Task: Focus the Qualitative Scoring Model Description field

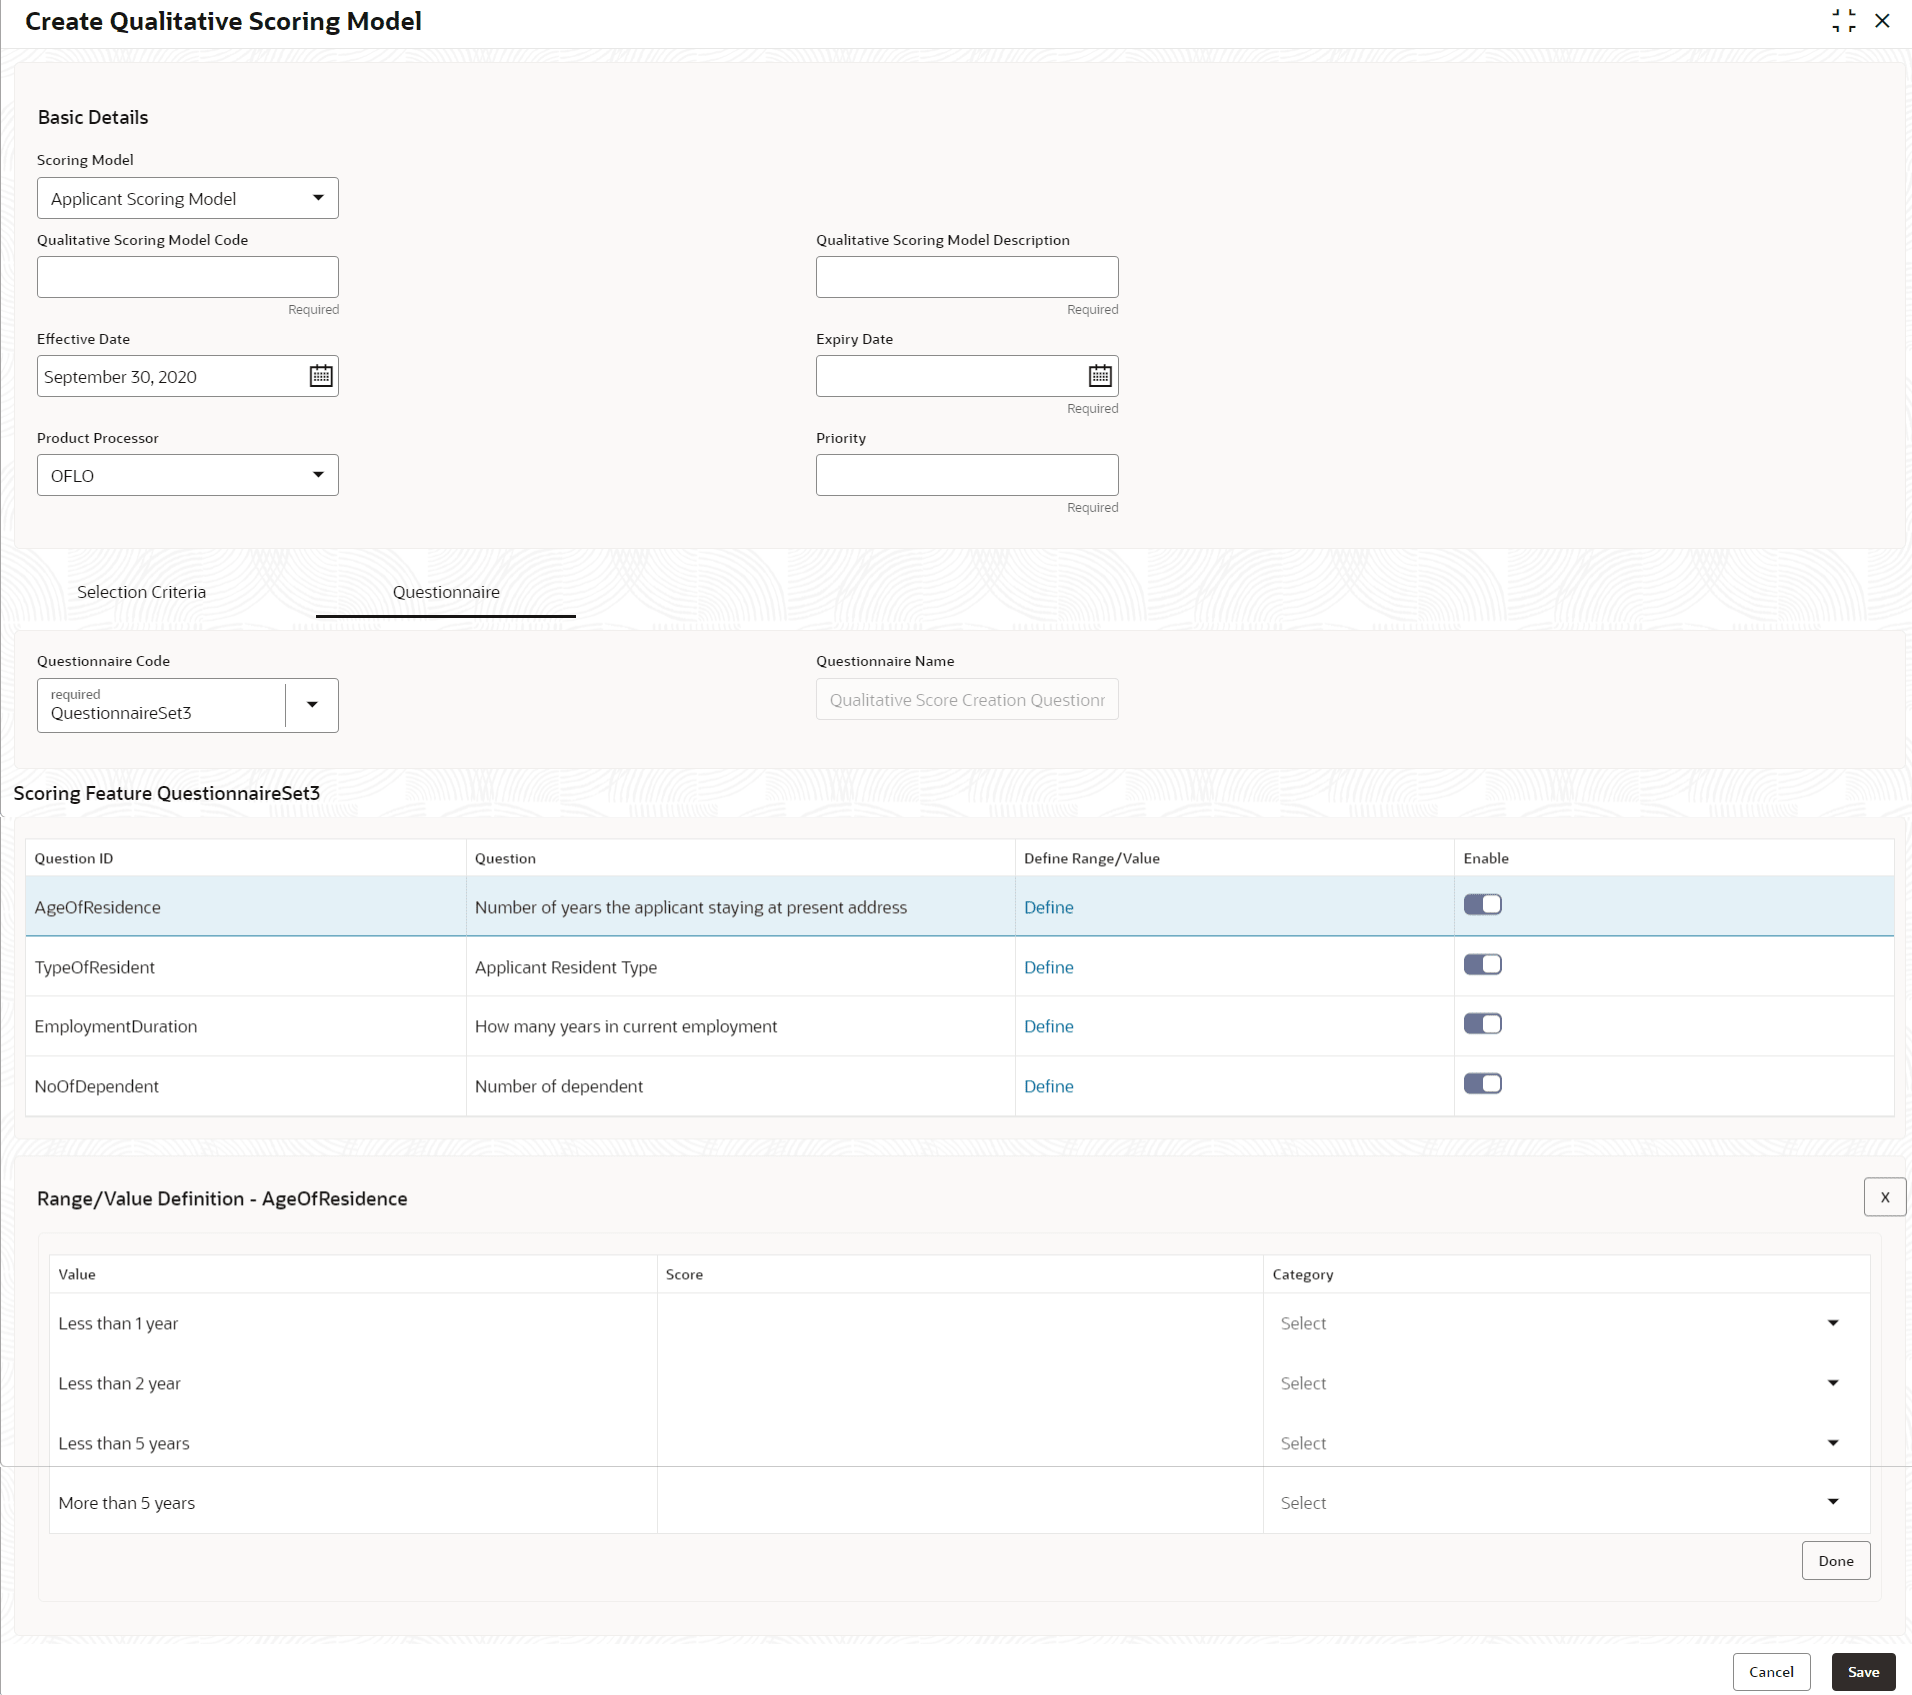Action: coord(967,277)
